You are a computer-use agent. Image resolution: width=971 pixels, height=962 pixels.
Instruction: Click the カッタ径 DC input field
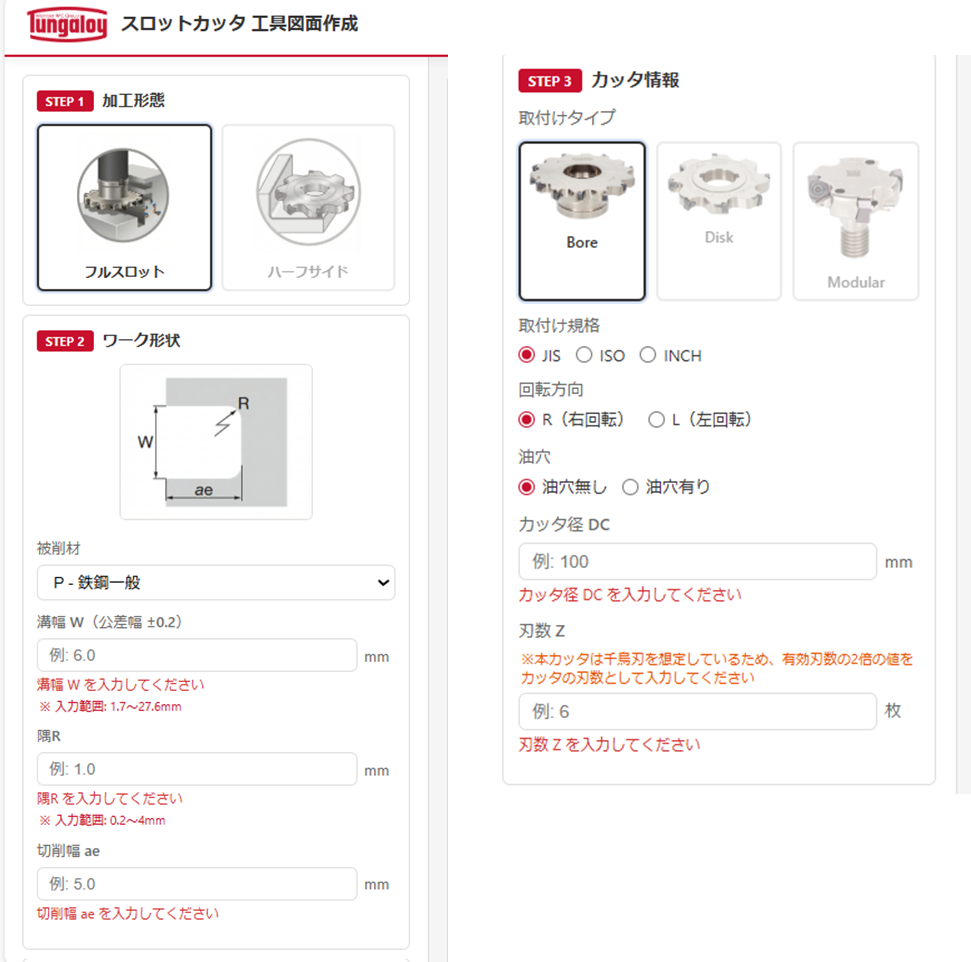697,562
